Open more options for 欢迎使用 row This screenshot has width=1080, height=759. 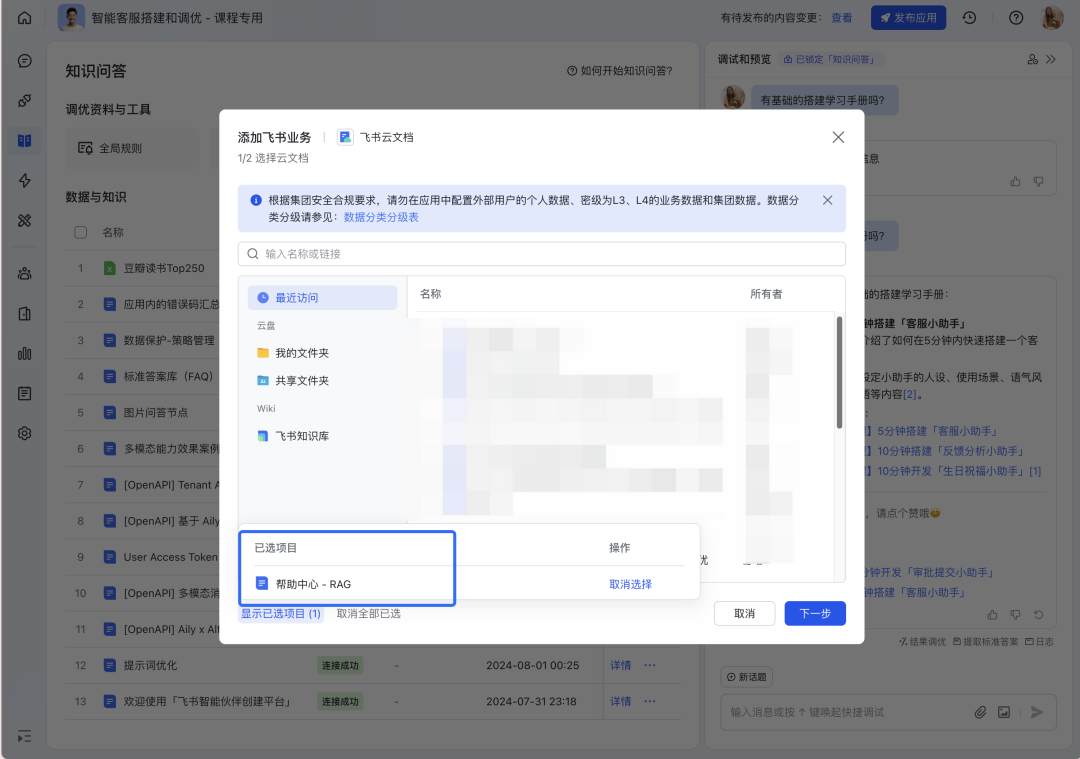coord(650,701)
